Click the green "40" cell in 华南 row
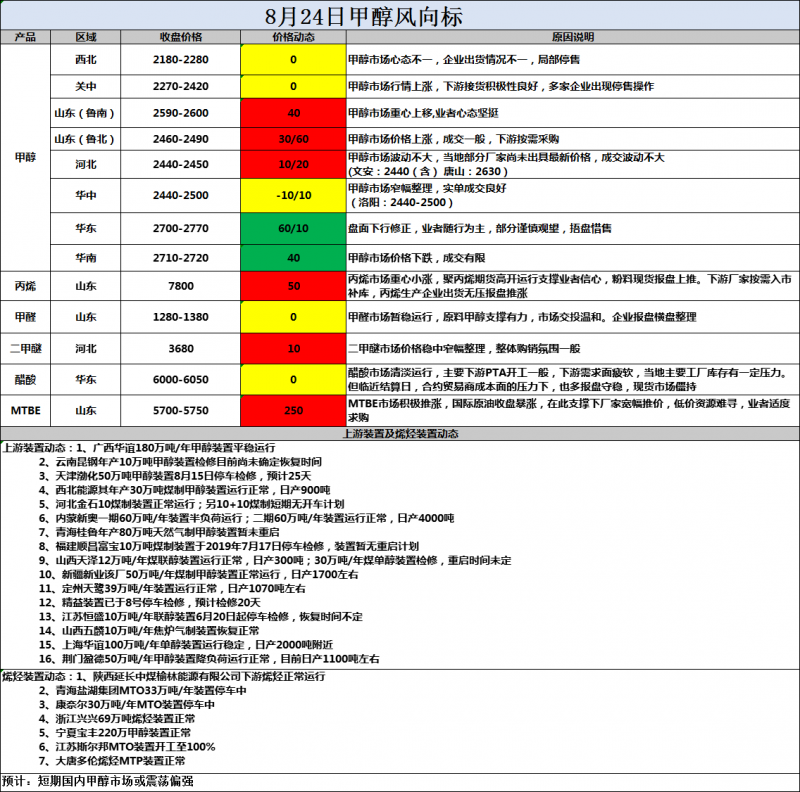This screenshot has height=792, width=800. tap(293, 258)
